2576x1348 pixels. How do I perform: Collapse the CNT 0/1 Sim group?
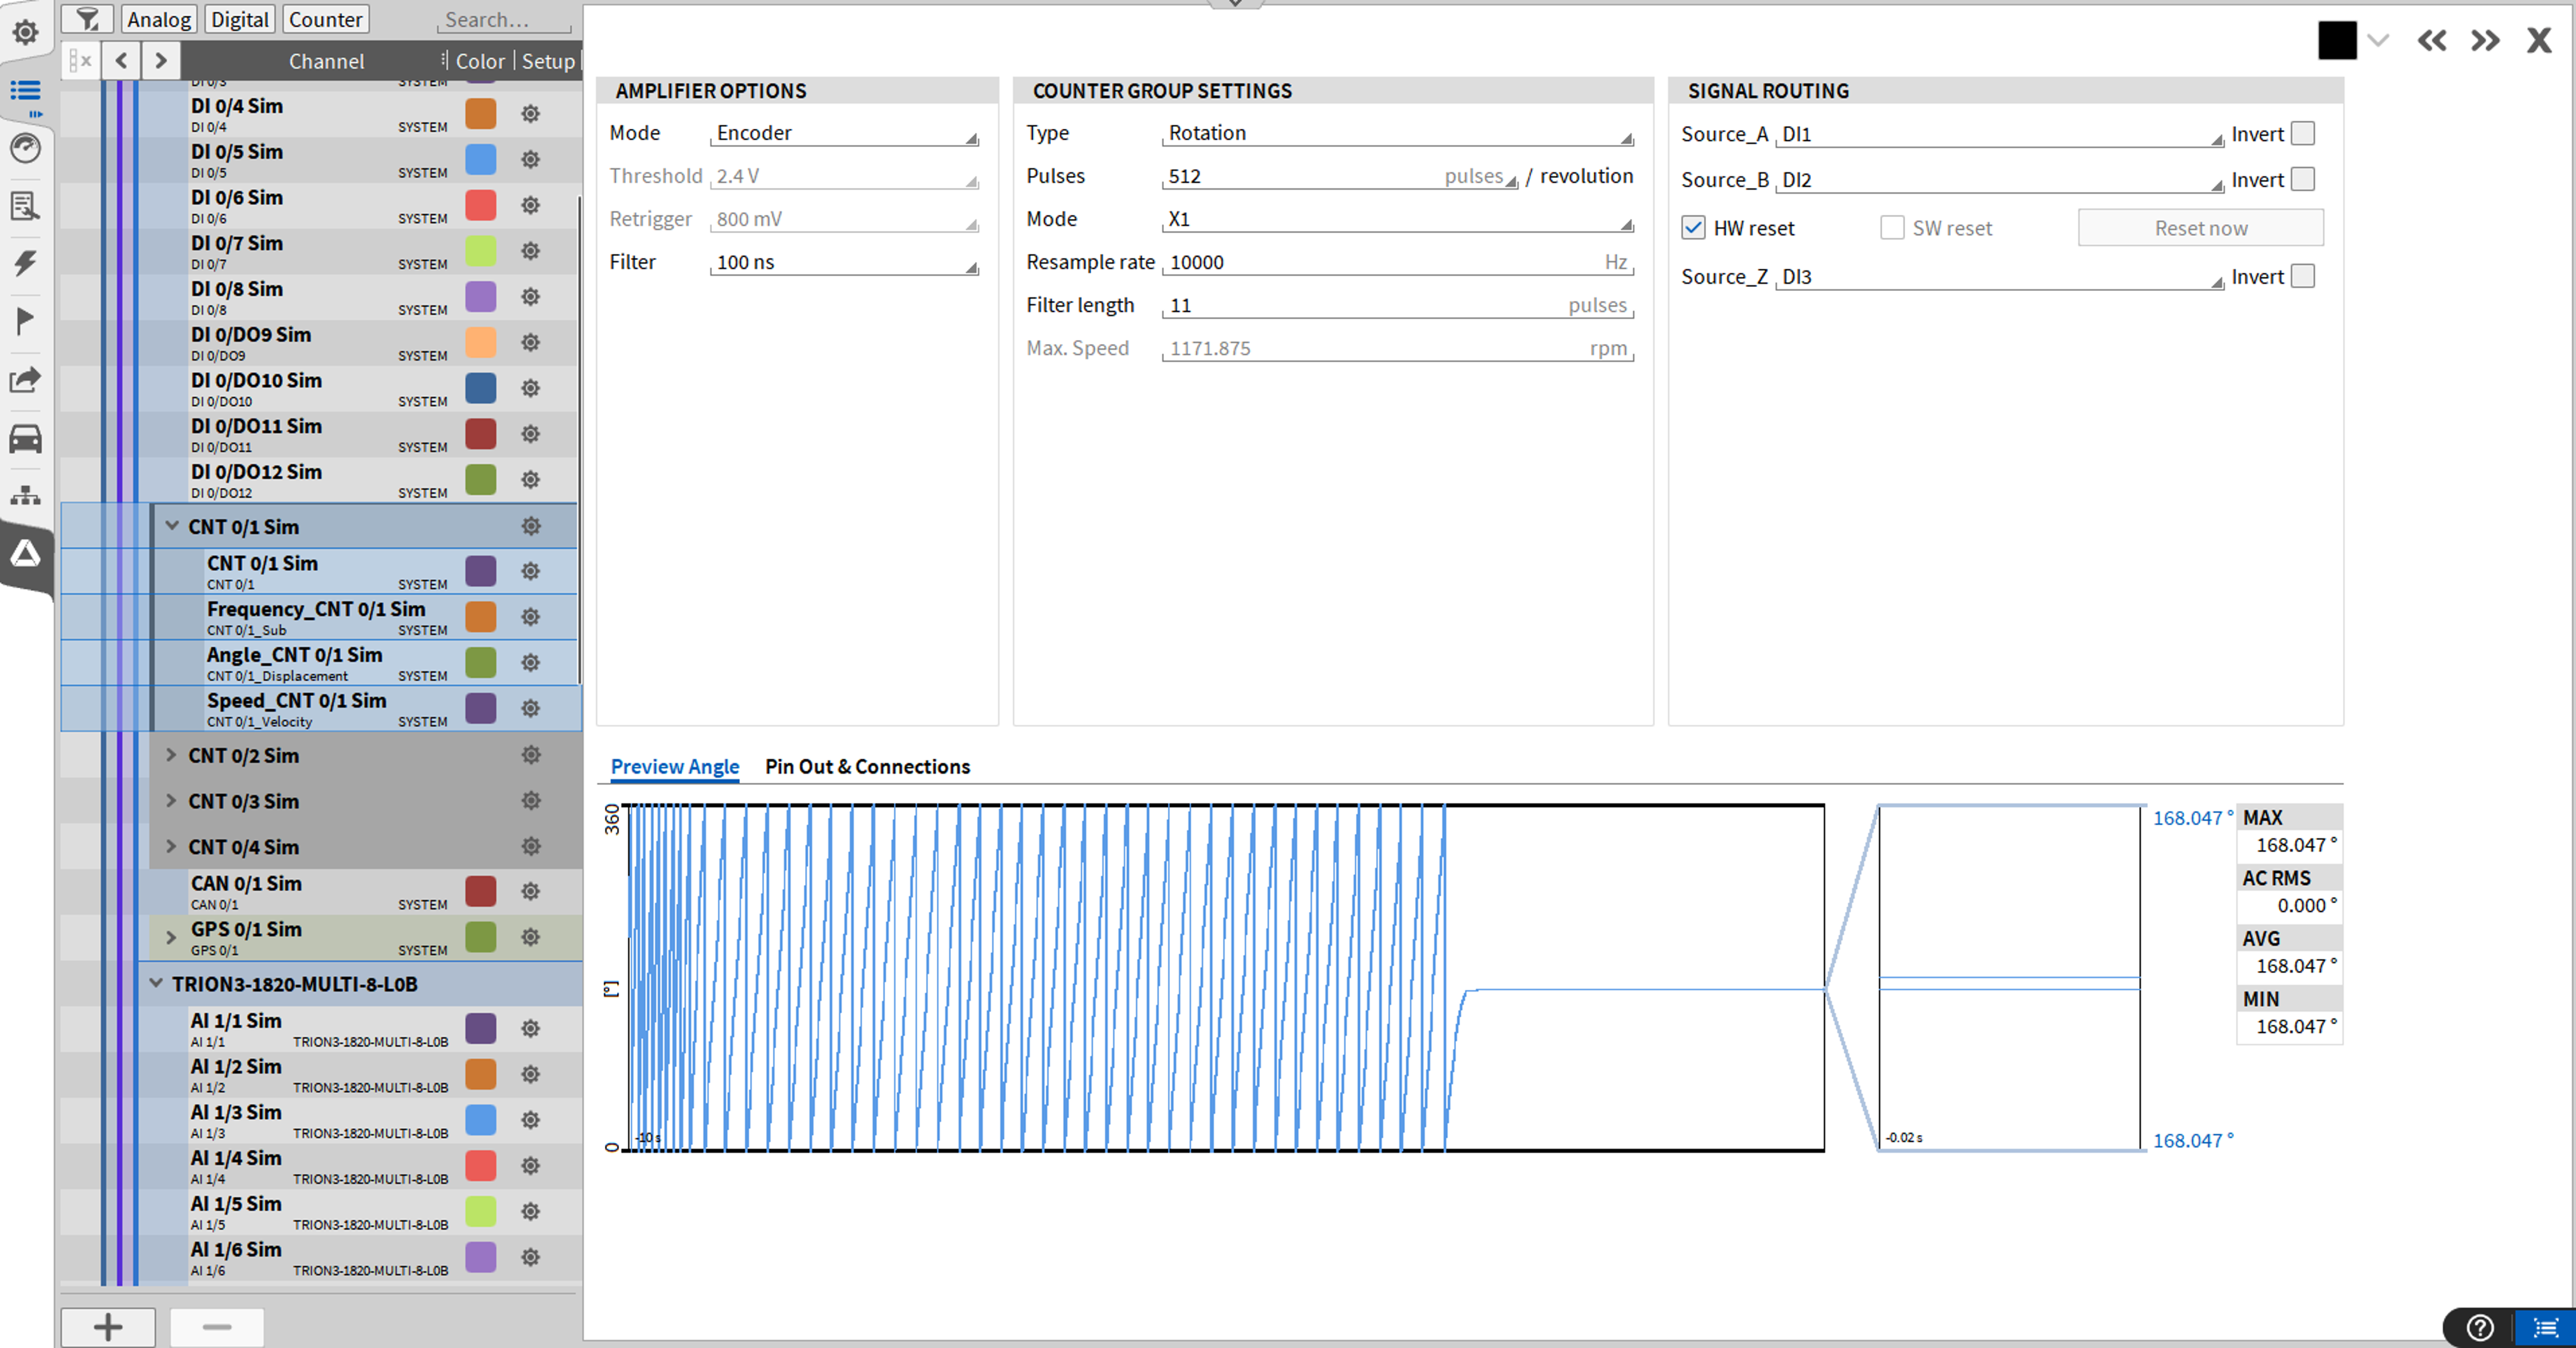pyautogui.click(x=172, y=526)
